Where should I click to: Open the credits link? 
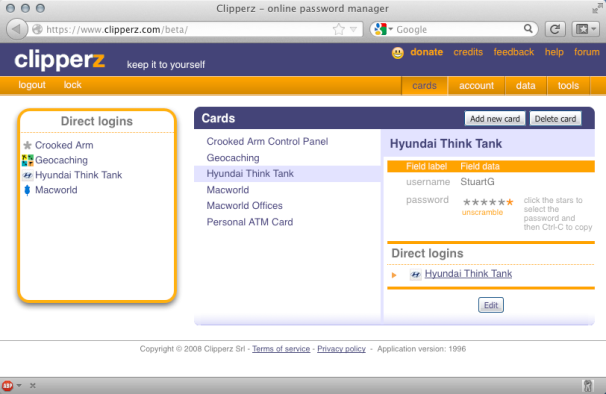pos(468,52)
